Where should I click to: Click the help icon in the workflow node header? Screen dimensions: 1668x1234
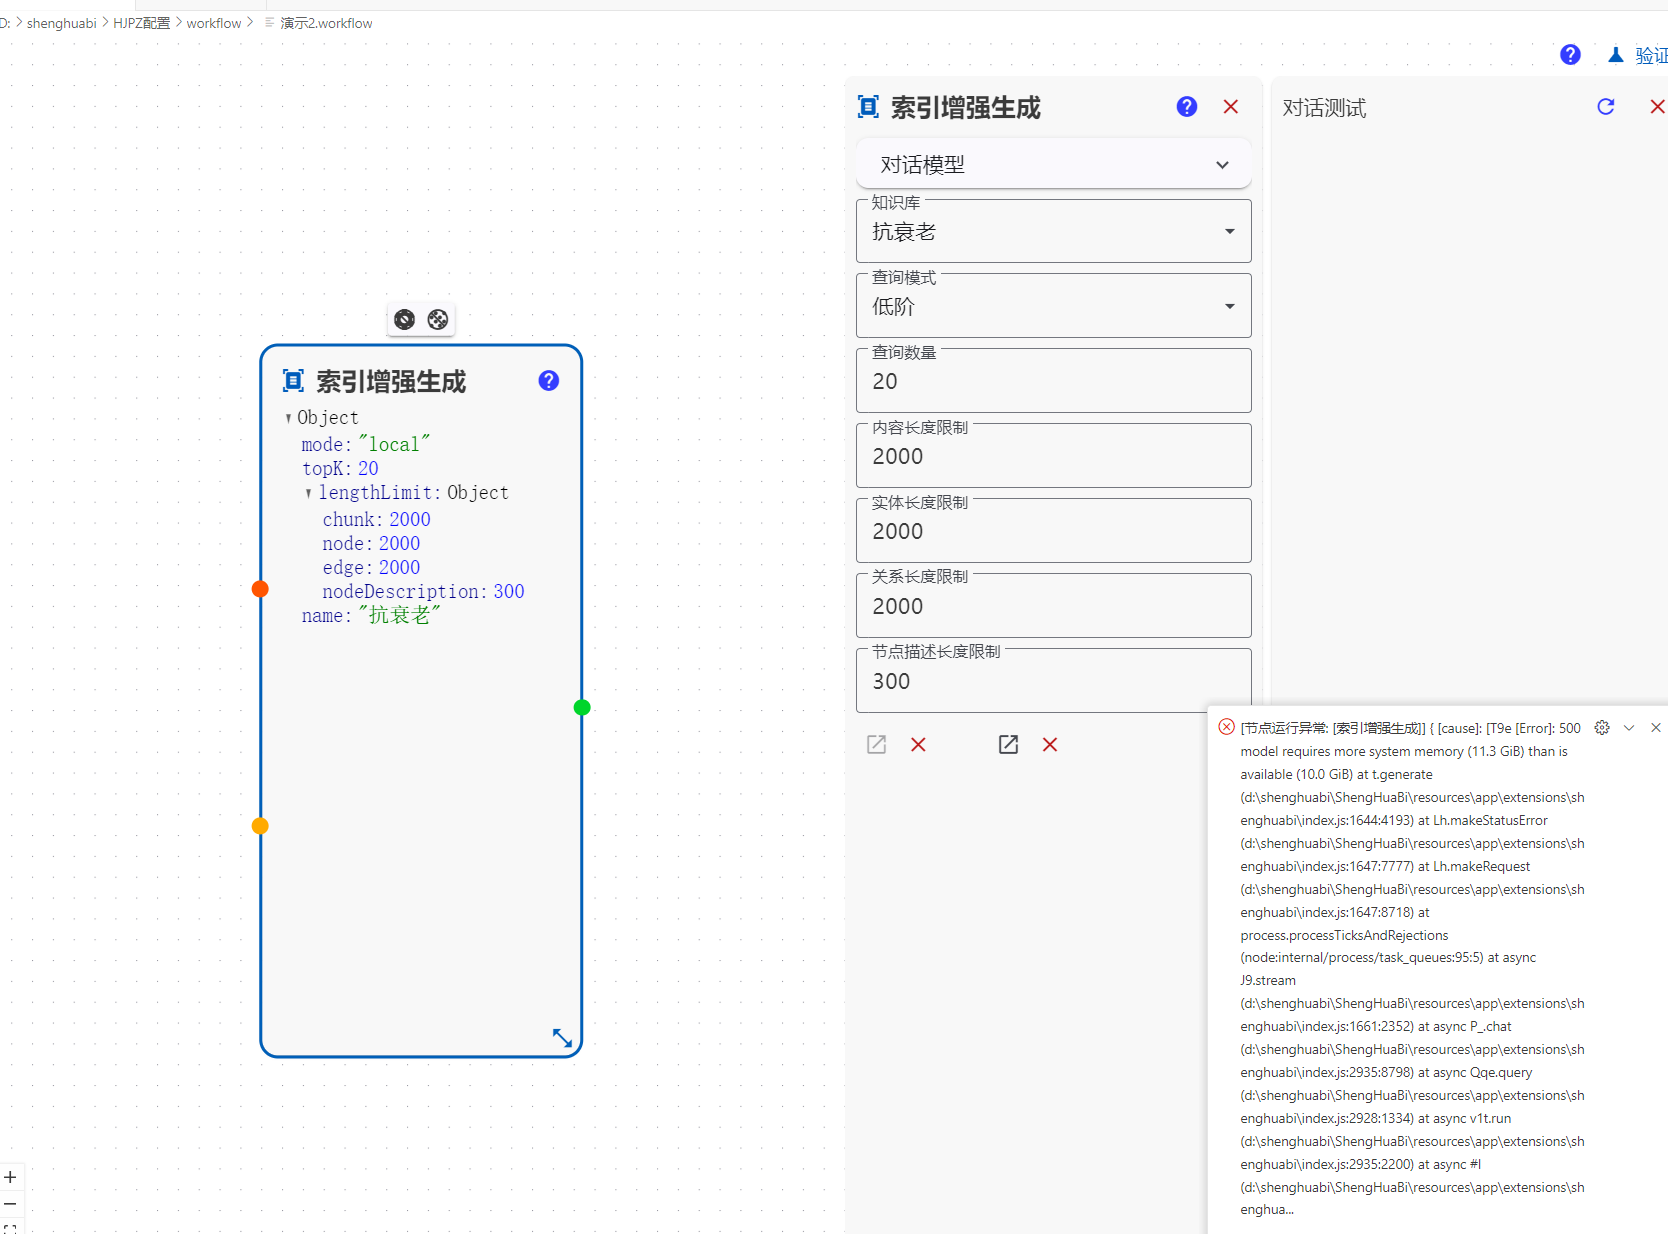548,381
